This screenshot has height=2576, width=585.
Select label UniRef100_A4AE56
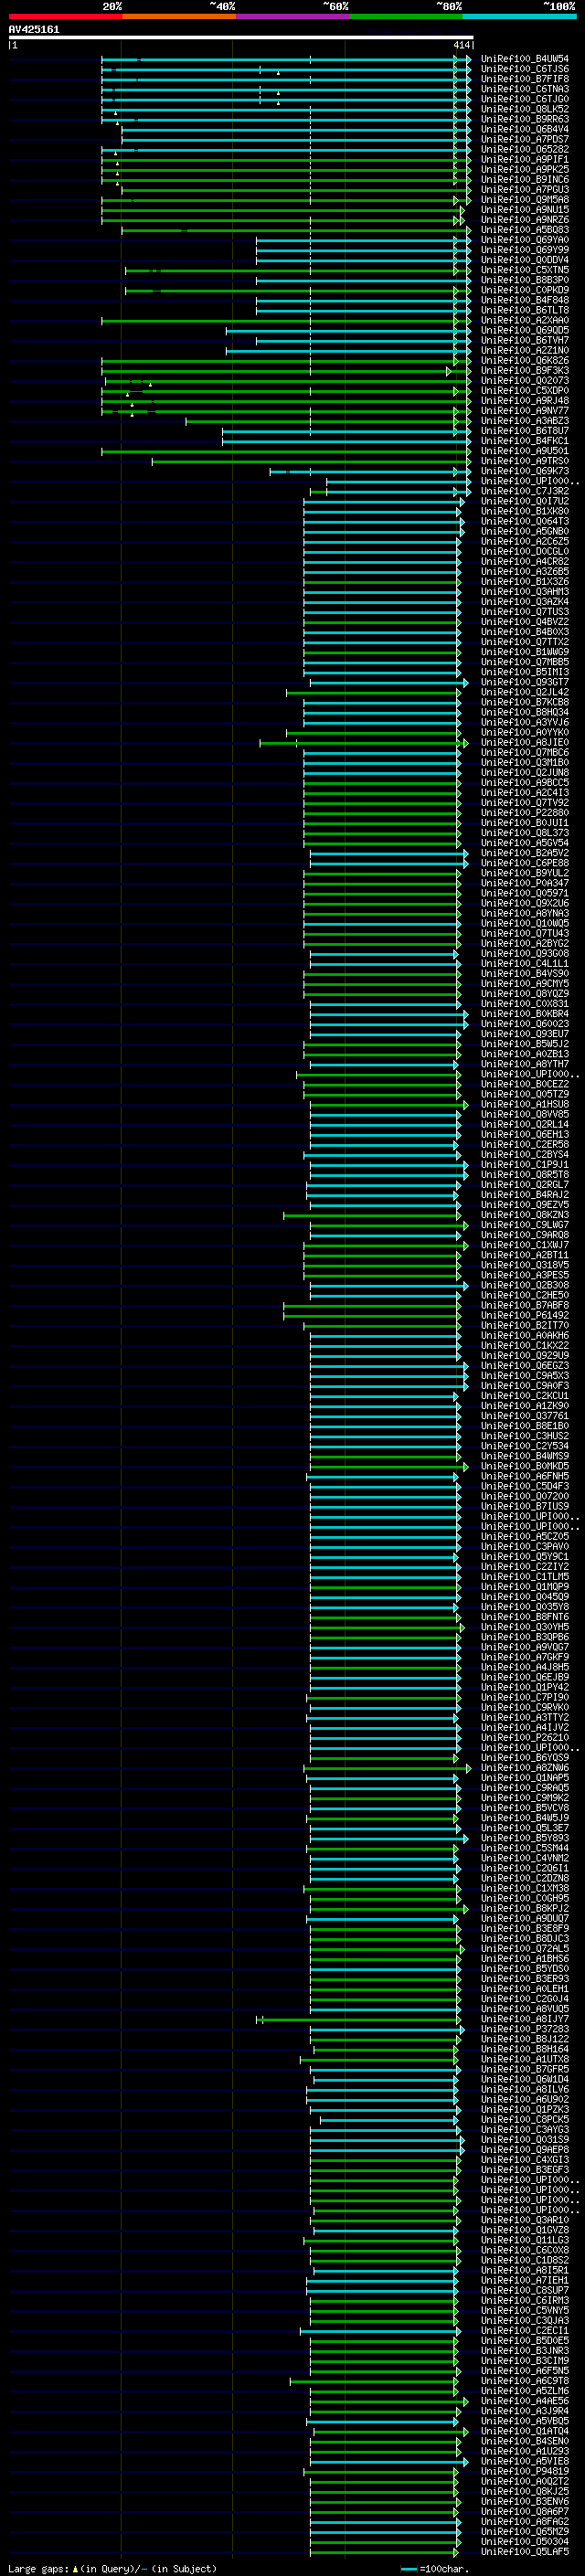point(525,2401)
